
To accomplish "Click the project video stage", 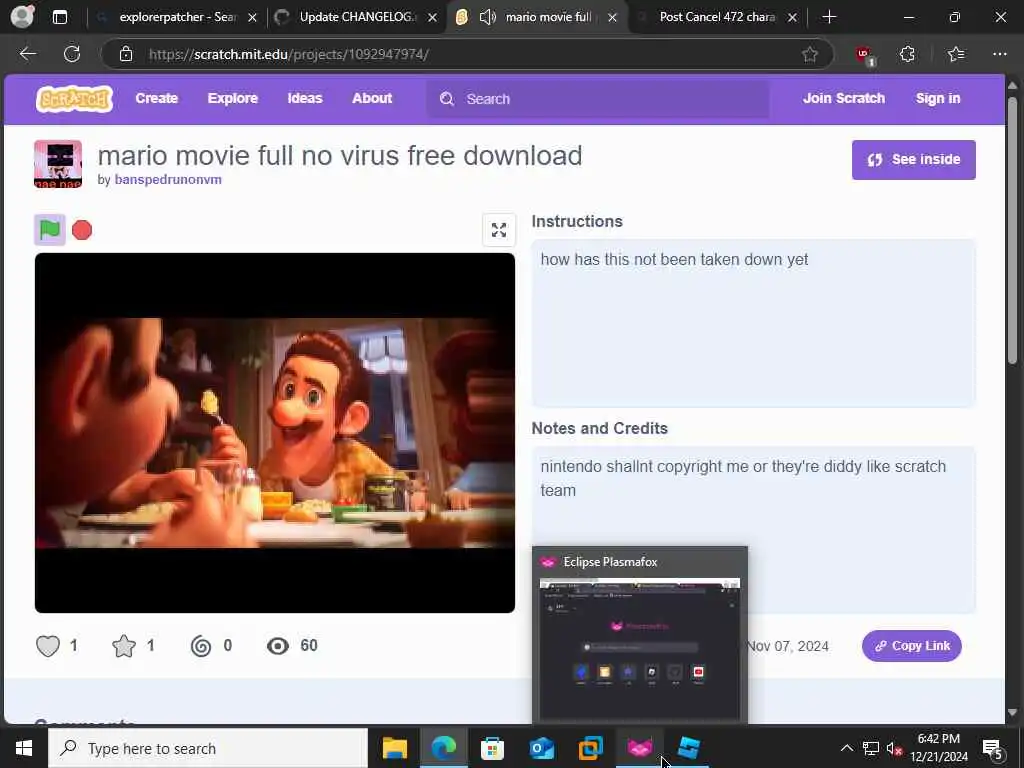I will pyautogui.click(x=274, y=433).
